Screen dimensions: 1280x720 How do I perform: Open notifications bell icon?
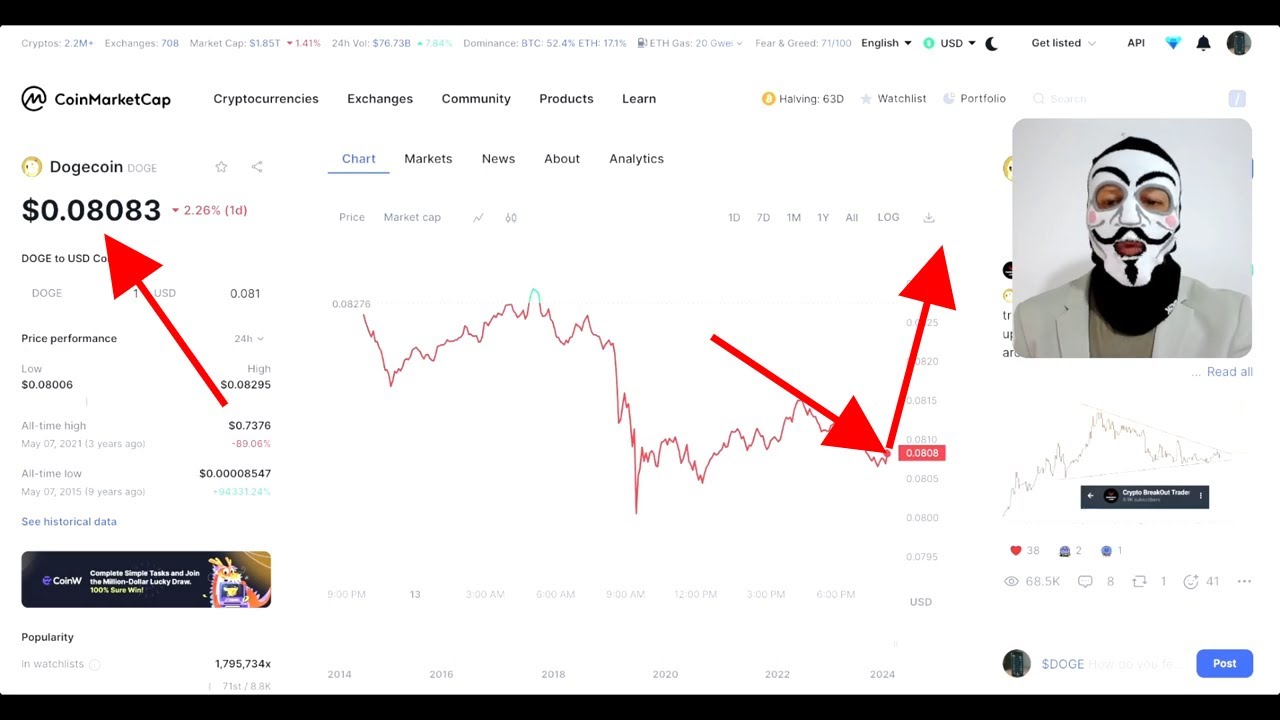point(1204,43)
